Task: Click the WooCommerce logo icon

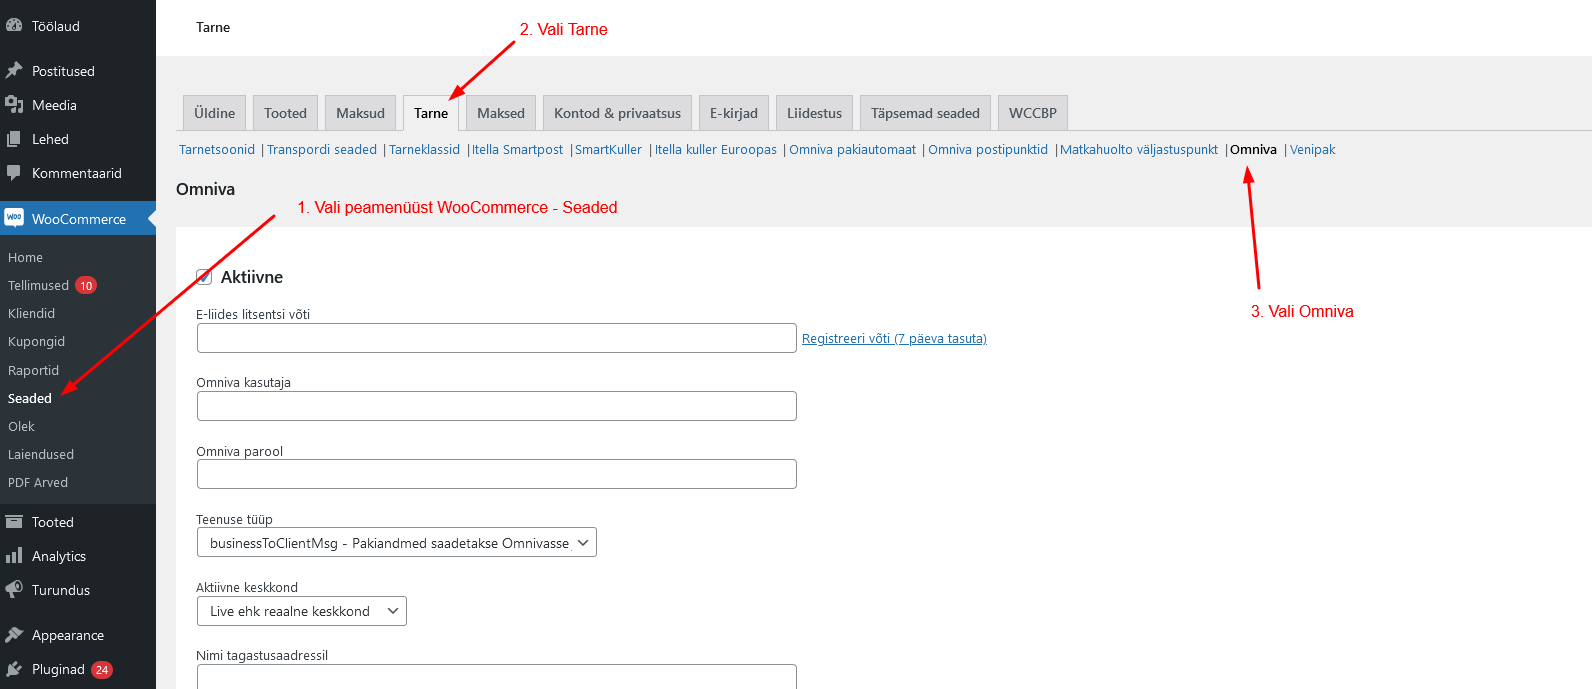Action: (14, 218)
